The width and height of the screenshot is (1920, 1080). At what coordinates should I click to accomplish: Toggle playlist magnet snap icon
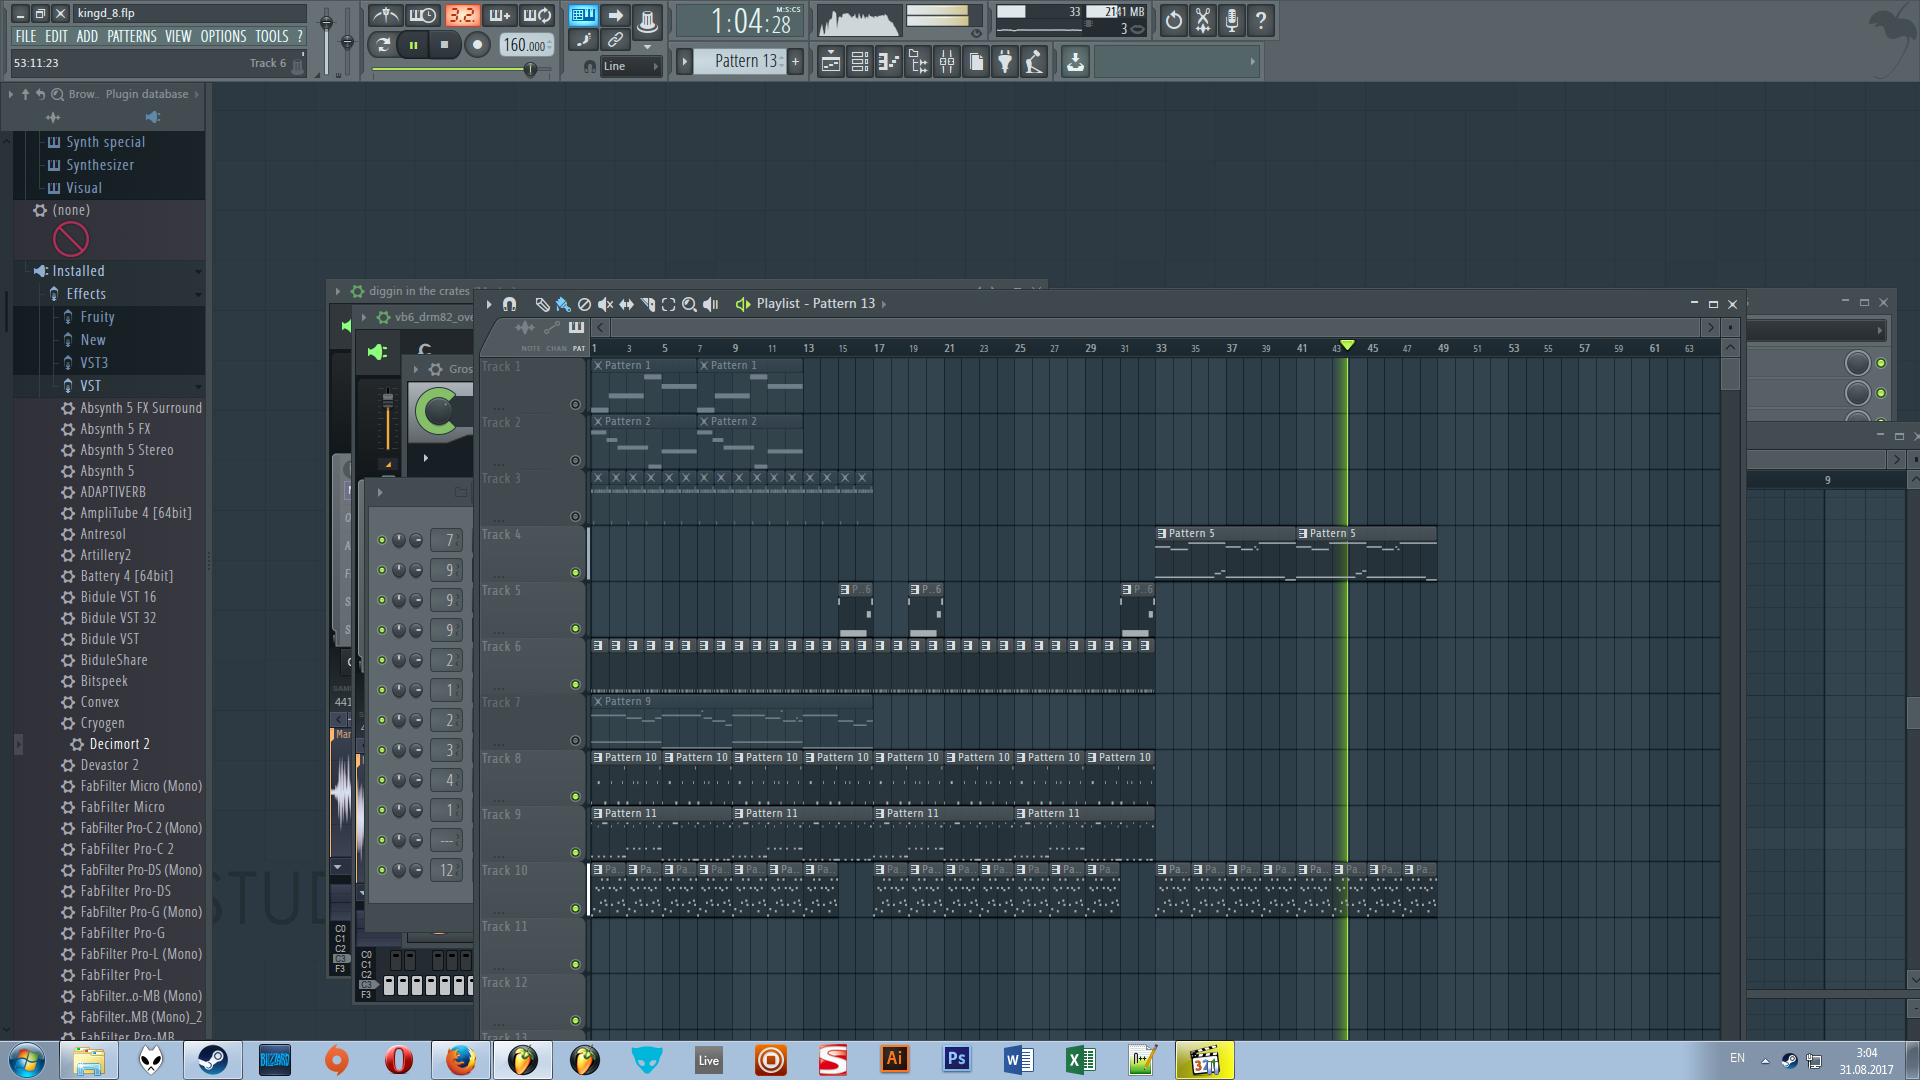[509, 304]
